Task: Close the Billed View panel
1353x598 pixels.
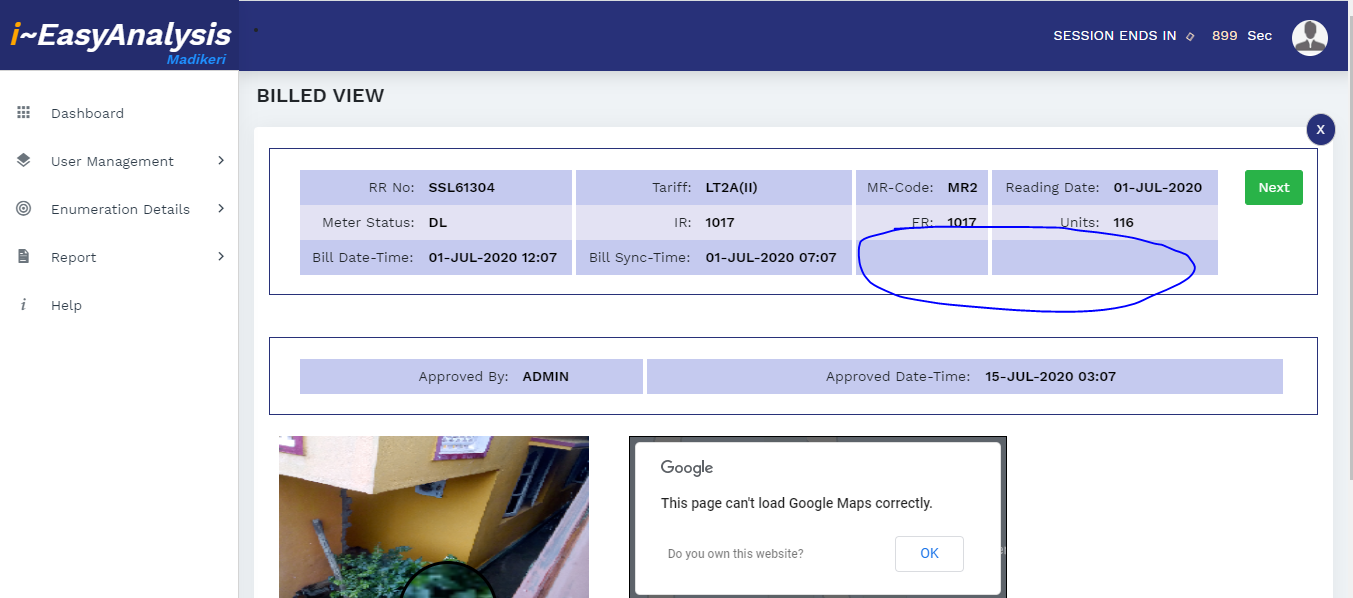Action: pos(1320,130)
